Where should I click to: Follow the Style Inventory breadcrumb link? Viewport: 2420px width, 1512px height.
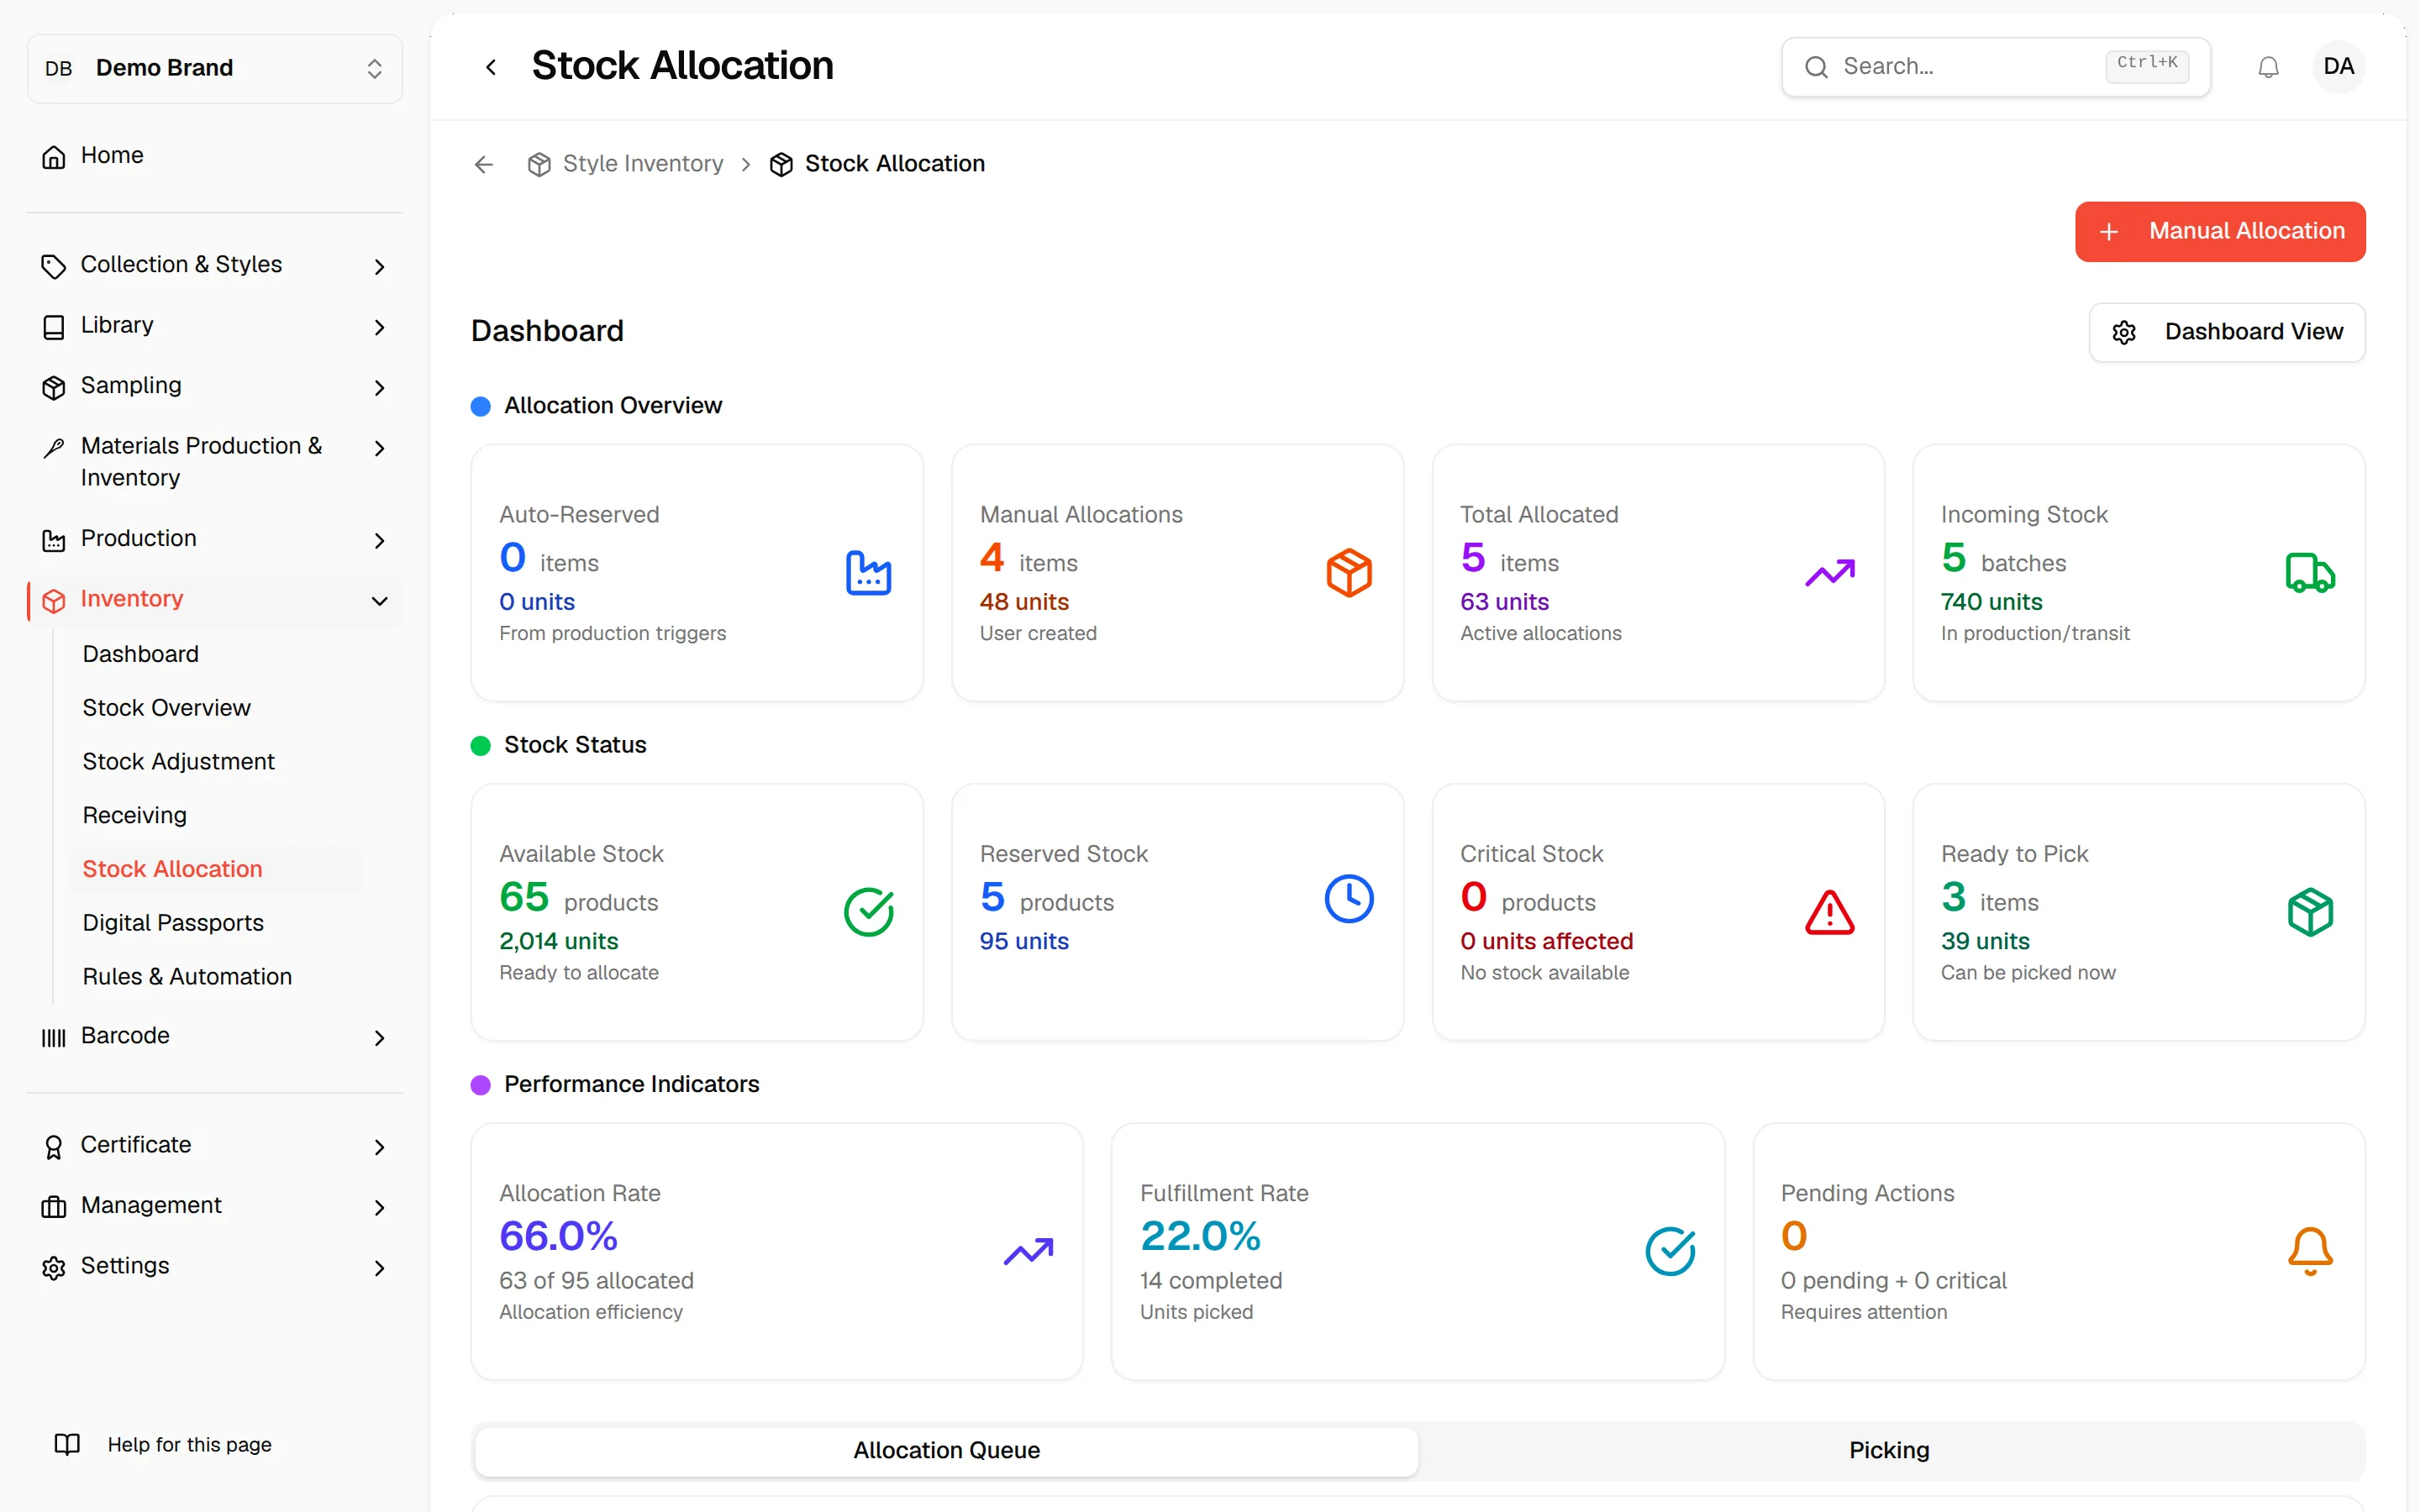point(626,164)
